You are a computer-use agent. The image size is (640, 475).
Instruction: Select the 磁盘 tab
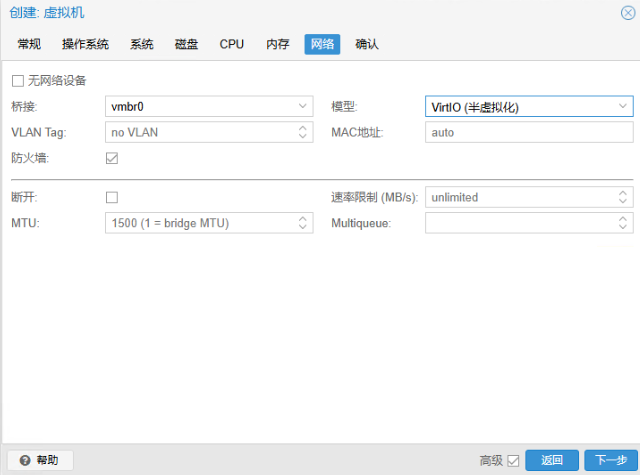(186, 44)
